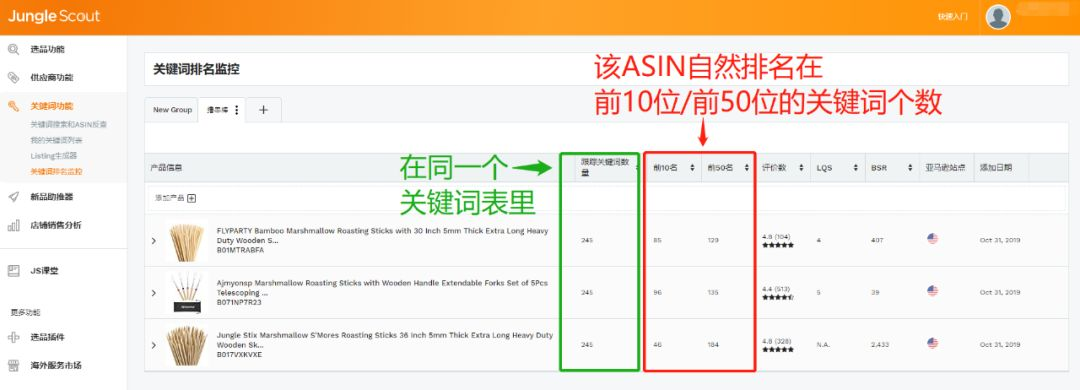Open the Listing生成器 submenu item

54,156
